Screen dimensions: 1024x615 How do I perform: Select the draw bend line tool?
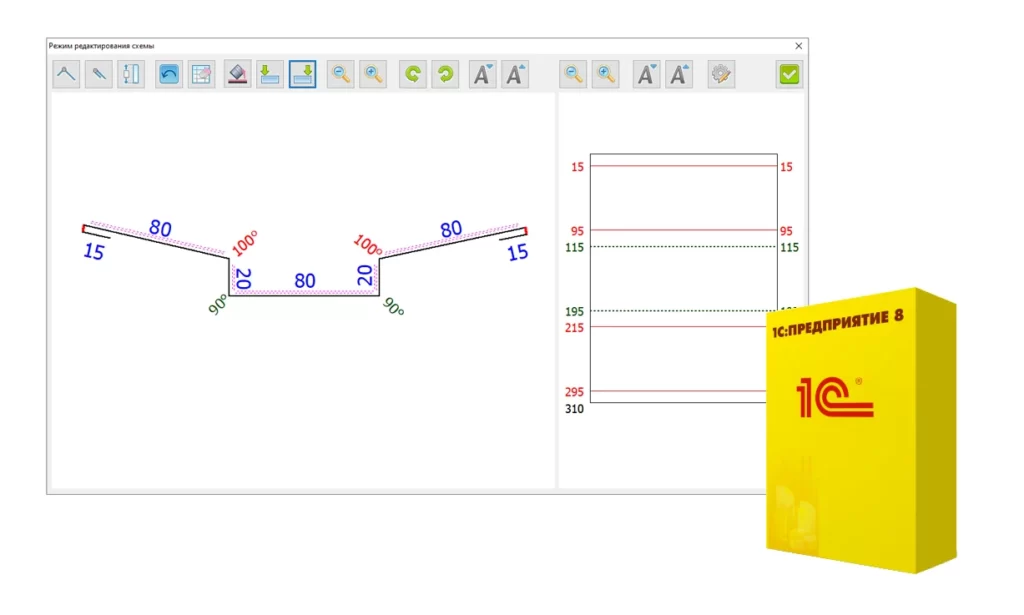(x=67, y=74)
